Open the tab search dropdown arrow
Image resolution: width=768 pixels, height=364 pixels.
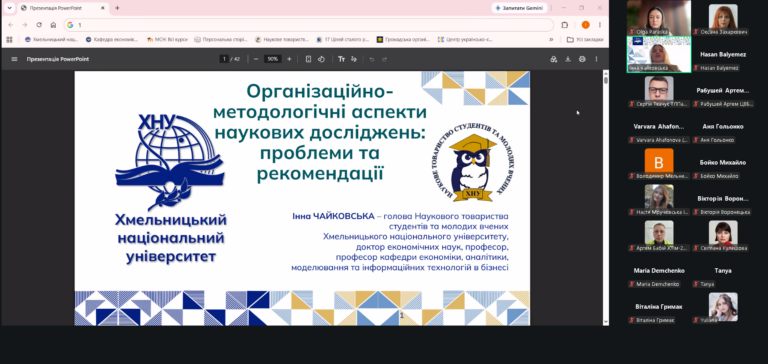point(9,8)
